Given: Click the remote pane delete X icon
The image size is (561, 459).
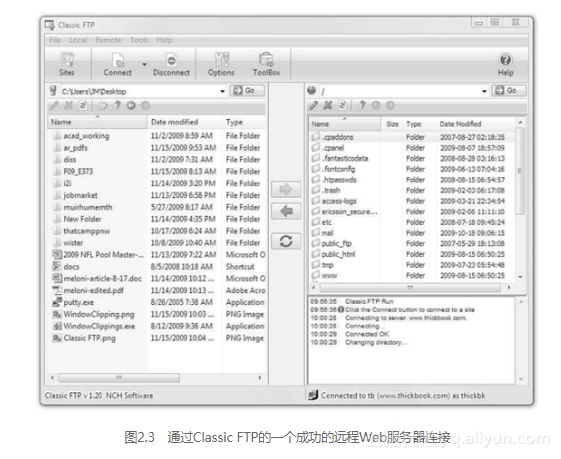Looking at the screenshot, I should tap(328, 105).
